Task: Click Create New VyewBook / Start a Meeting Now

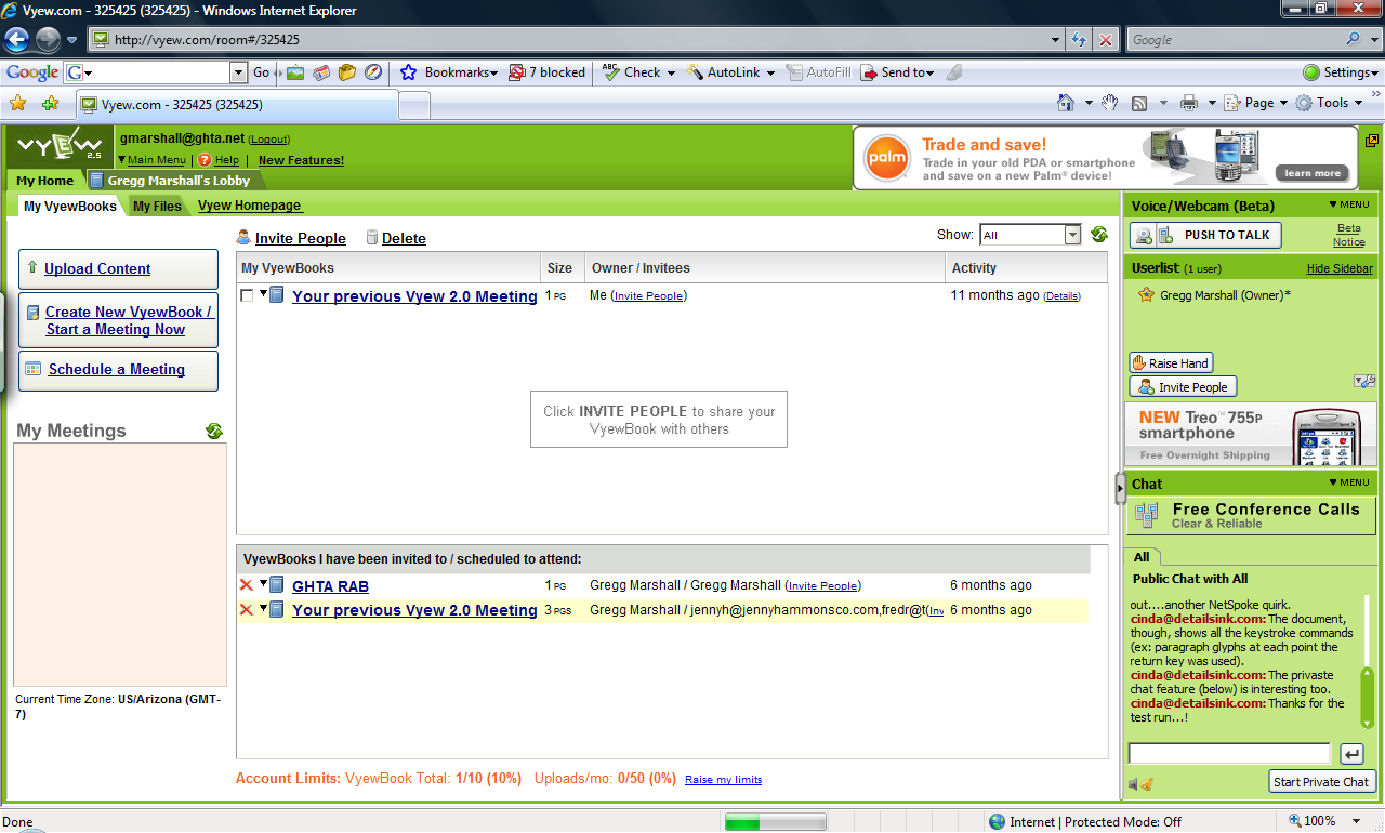Action: (118, 320)
